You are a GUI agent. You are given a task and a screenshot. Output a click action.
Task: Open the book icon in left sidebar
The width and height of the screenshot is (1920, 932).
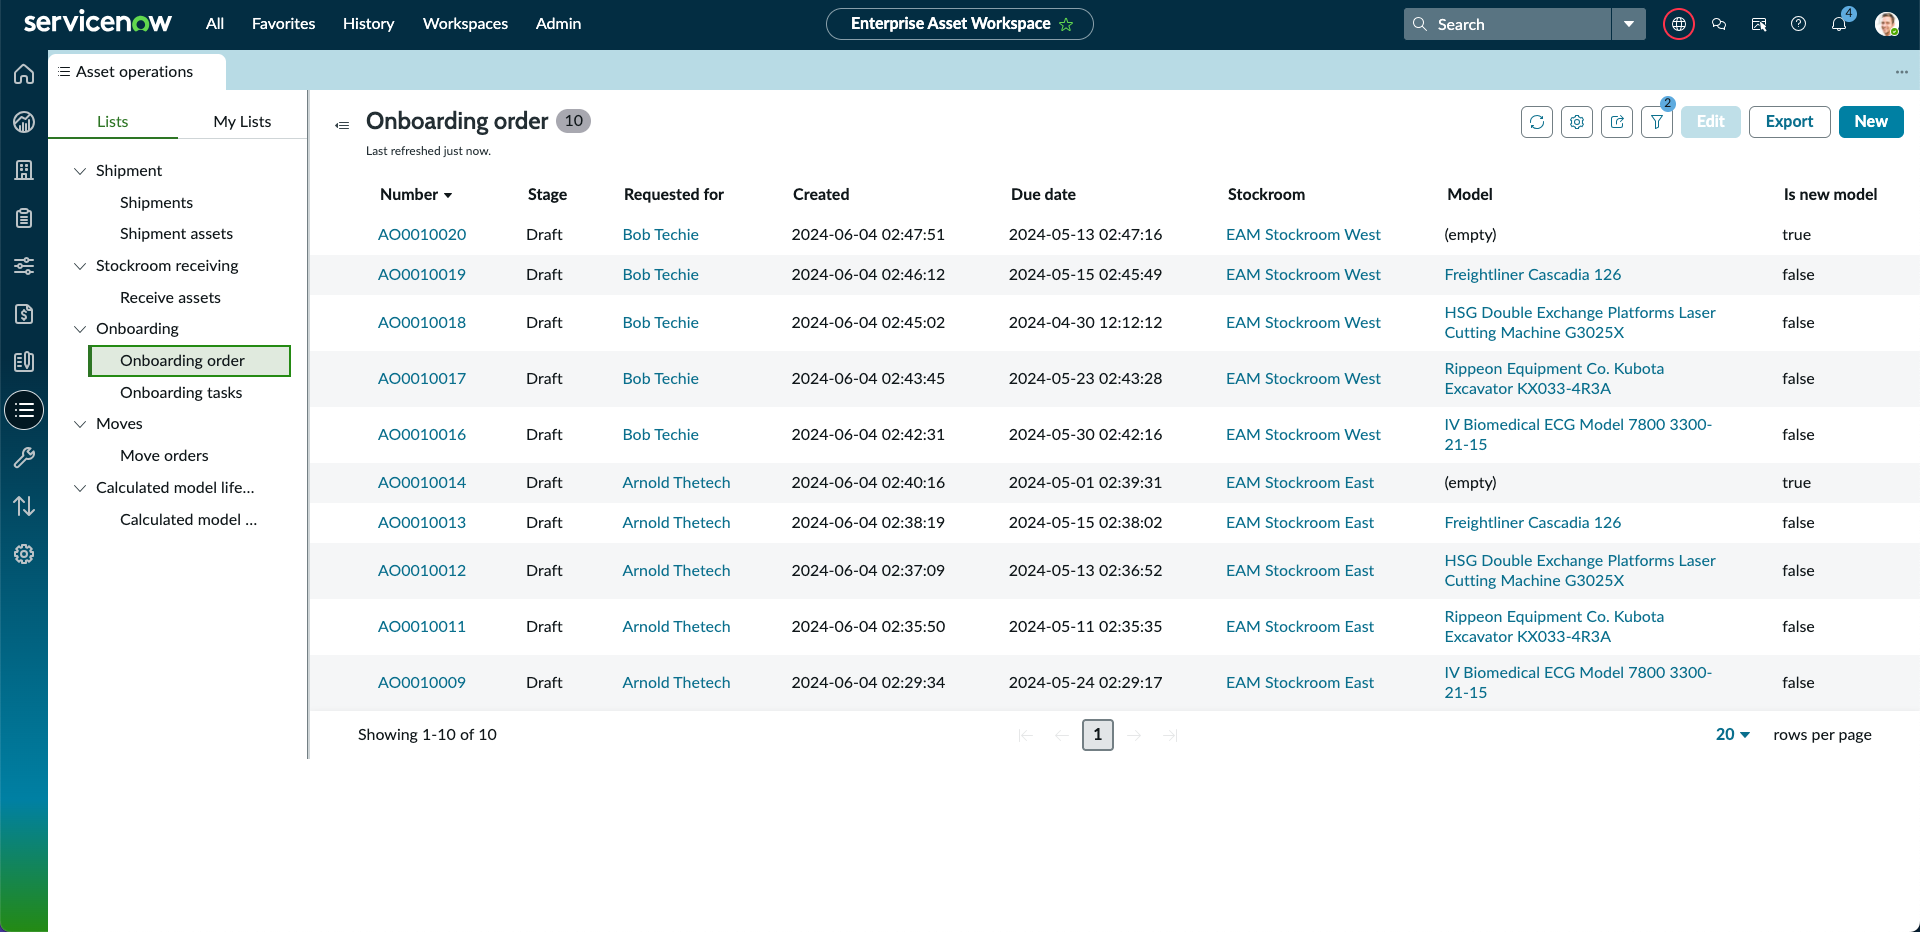coord(24,362)
